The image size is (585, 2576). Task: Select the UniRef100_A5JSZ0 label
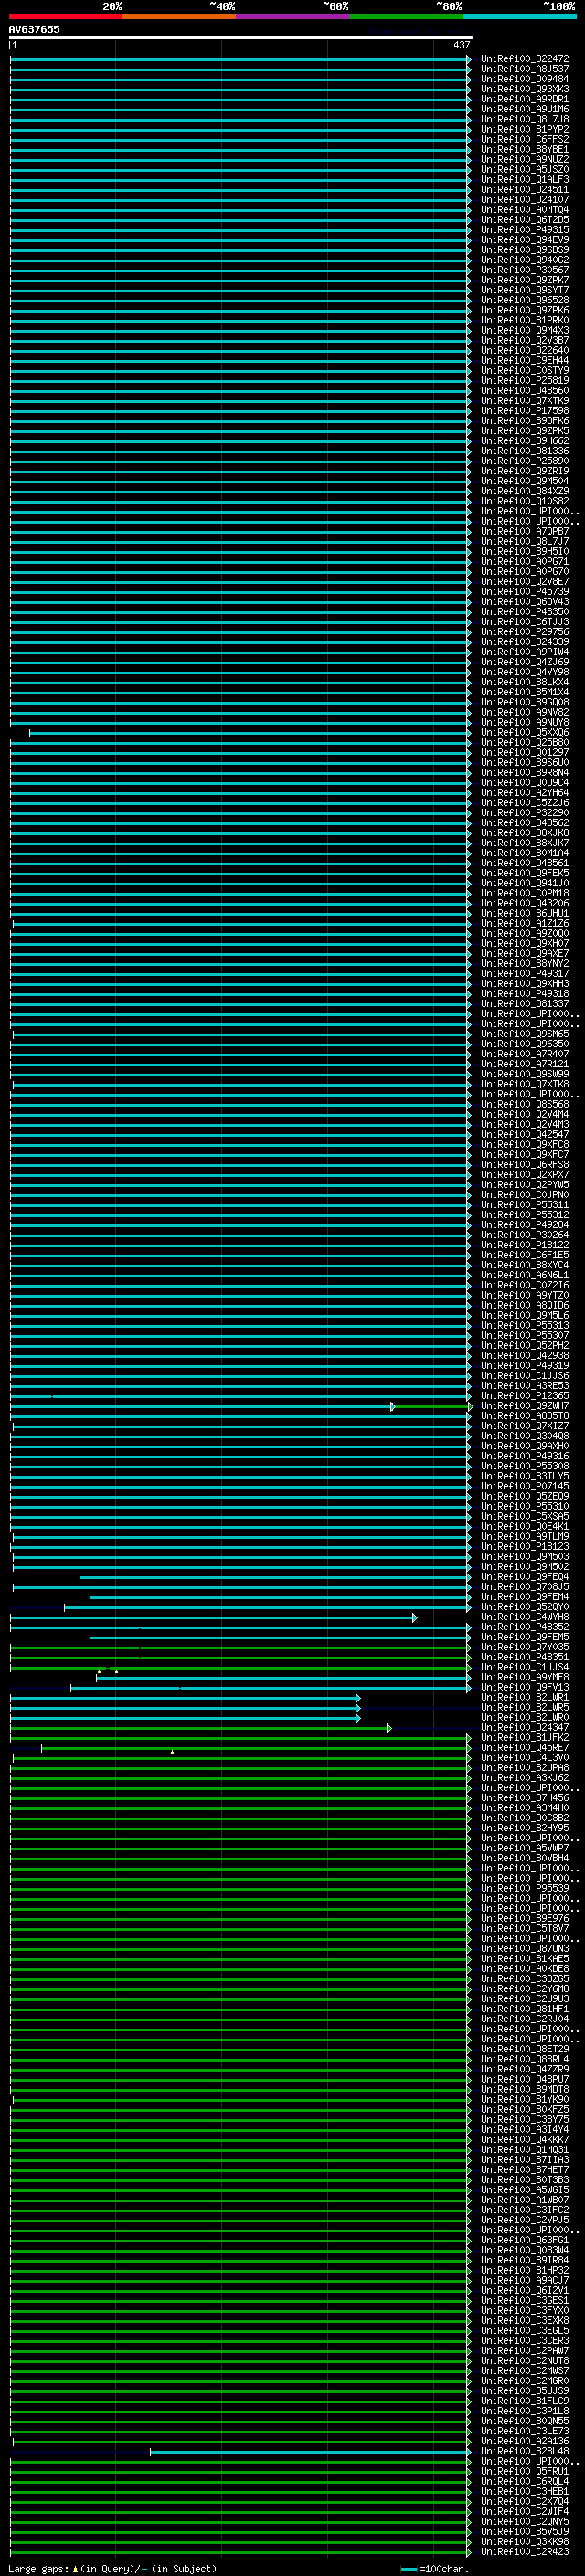pos(525,170)
